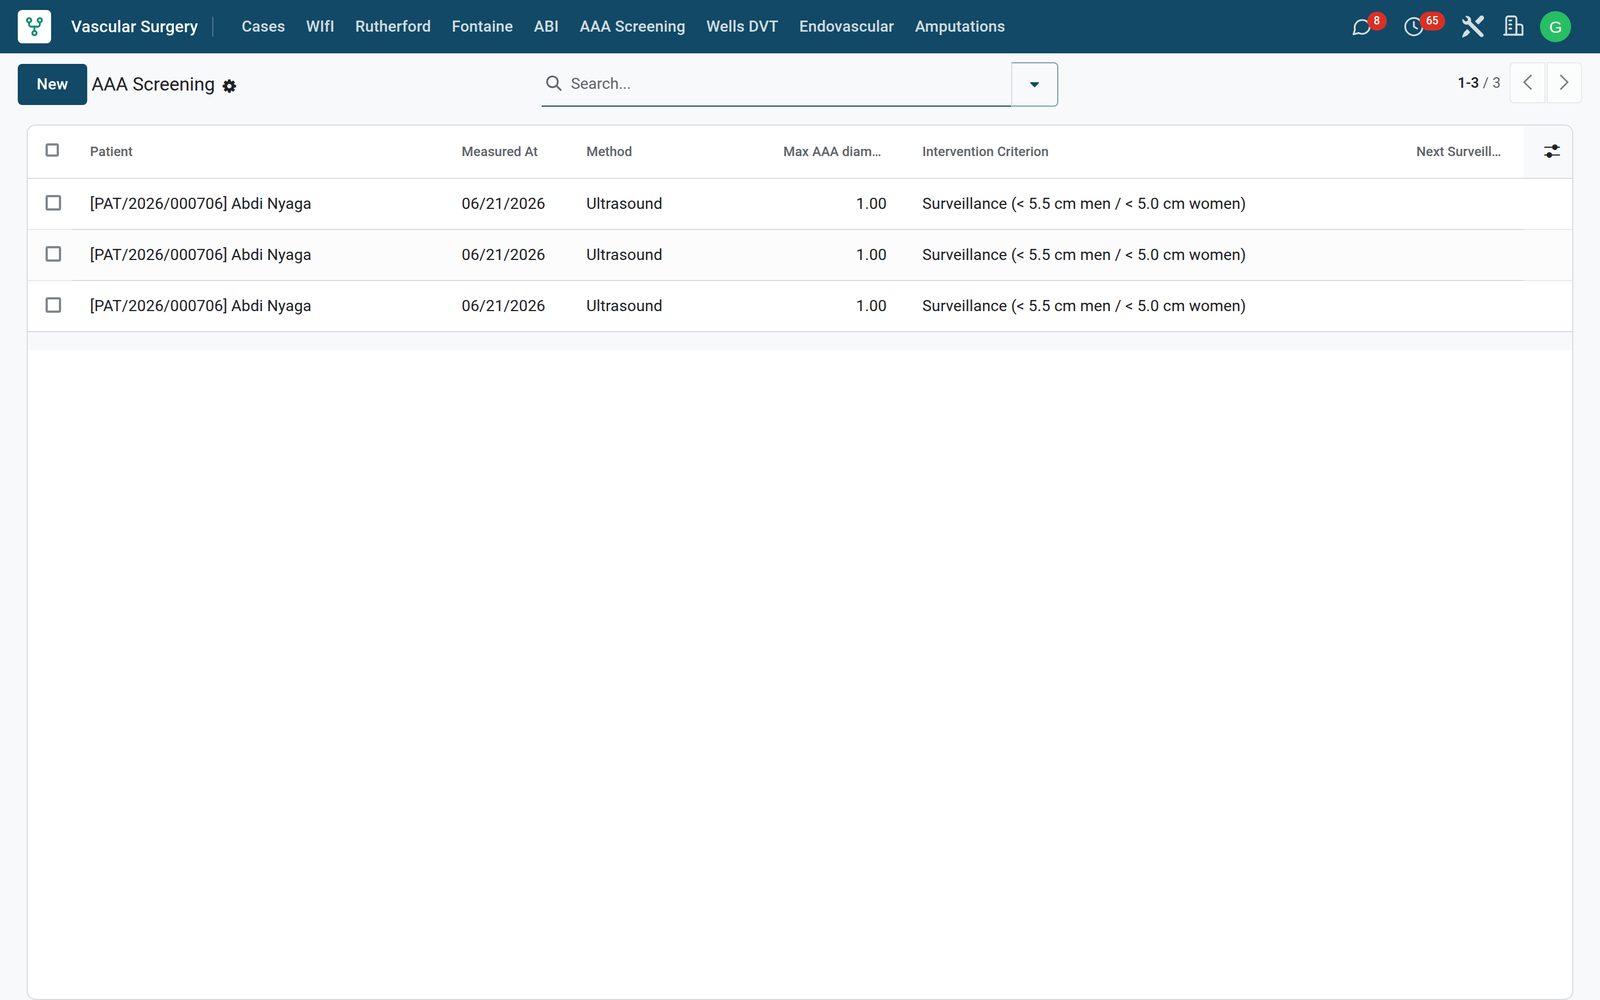Sort by the Measured At column header

point(499,152)
